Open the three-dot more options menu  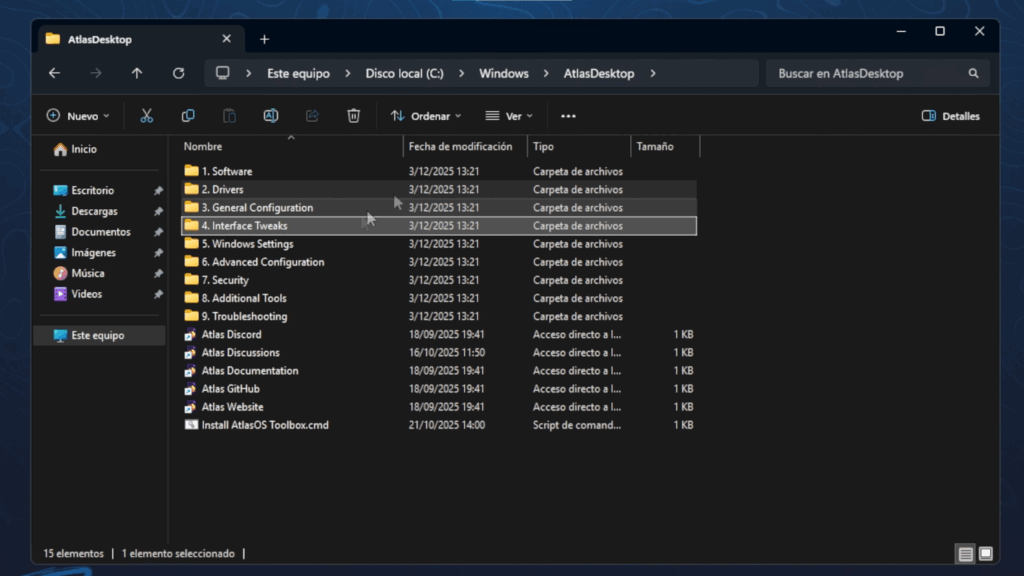coord(568,116)
